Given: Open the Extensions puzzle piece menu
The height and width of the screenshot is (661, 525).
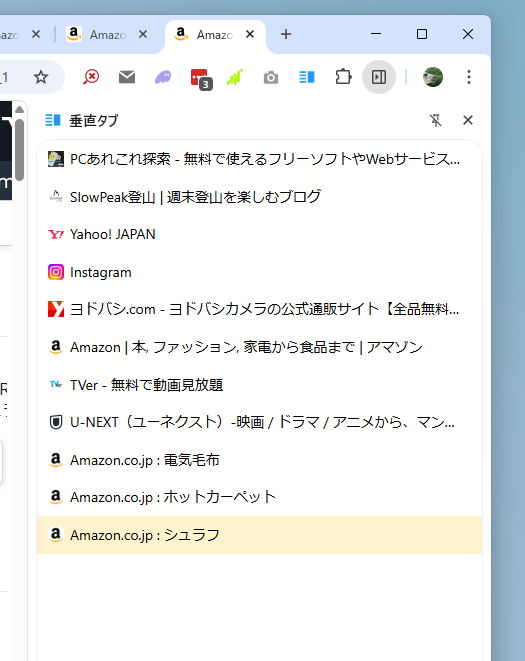Looking at the screenshot, I should click(343, 77).
